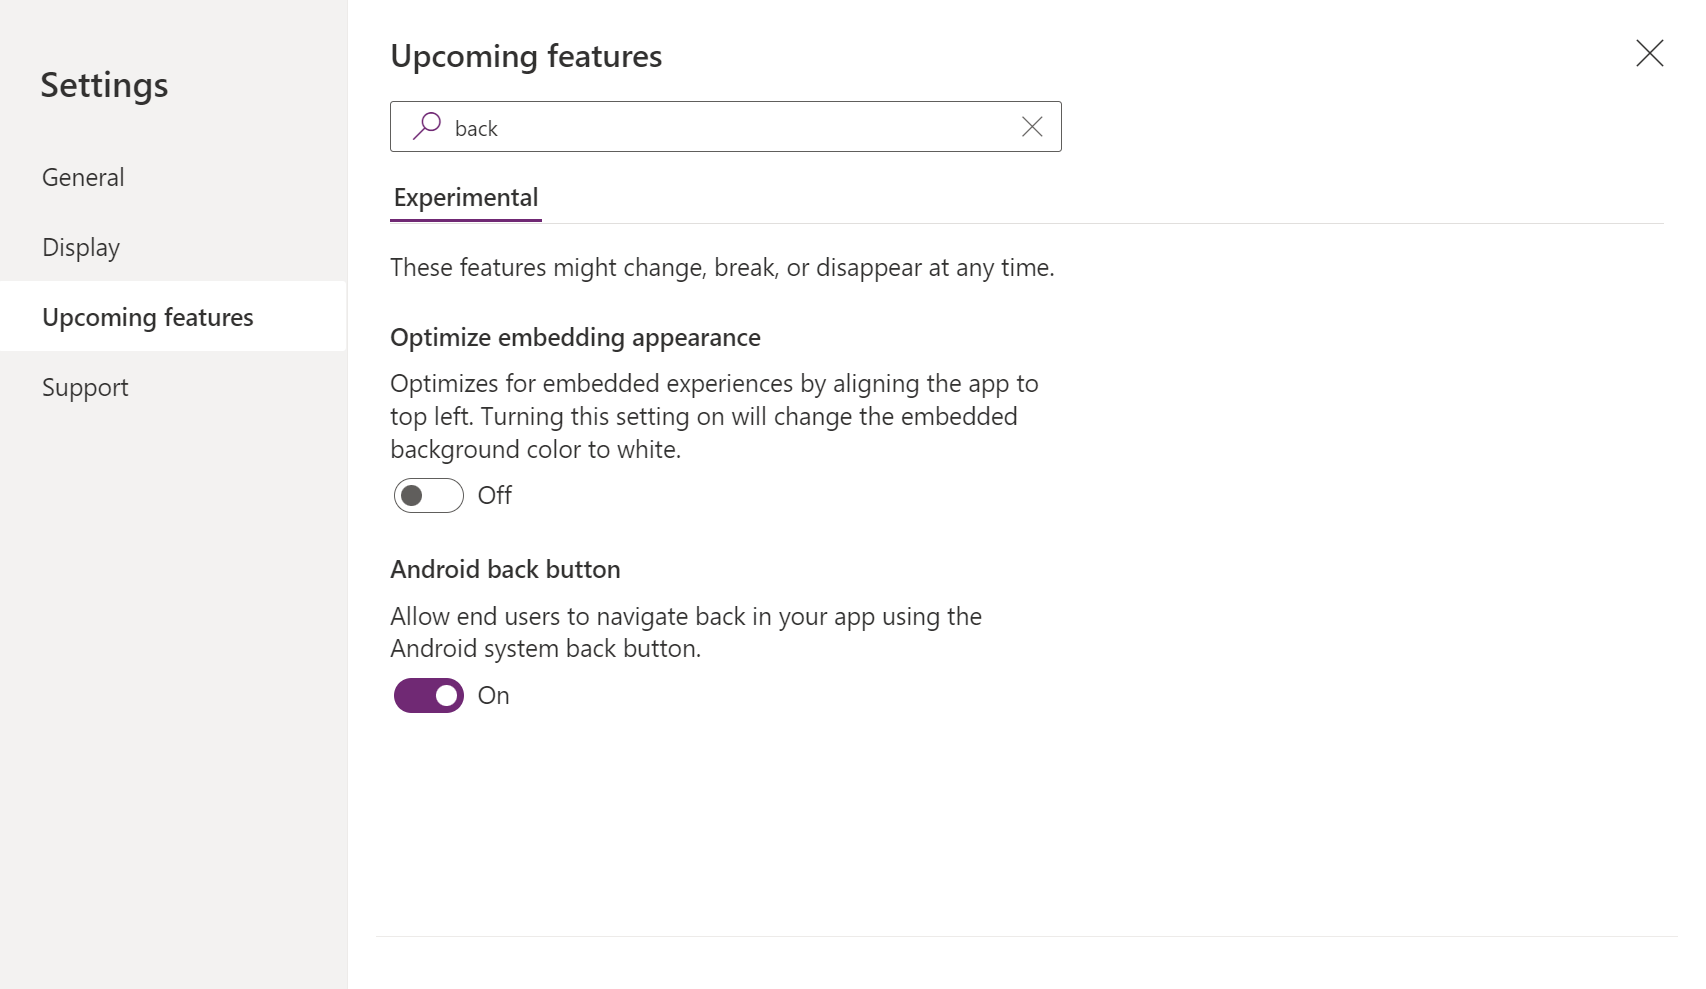Click the Android back button description text

tap(686, 631)
